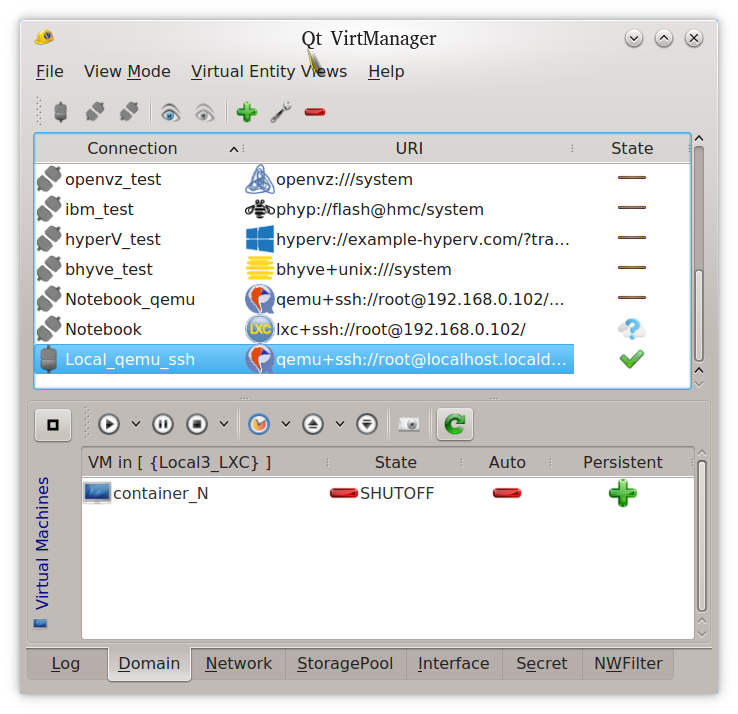Viewport: 738px width, 714px height.
Task: Add a new connection with green plus
Action: point(247,112)
